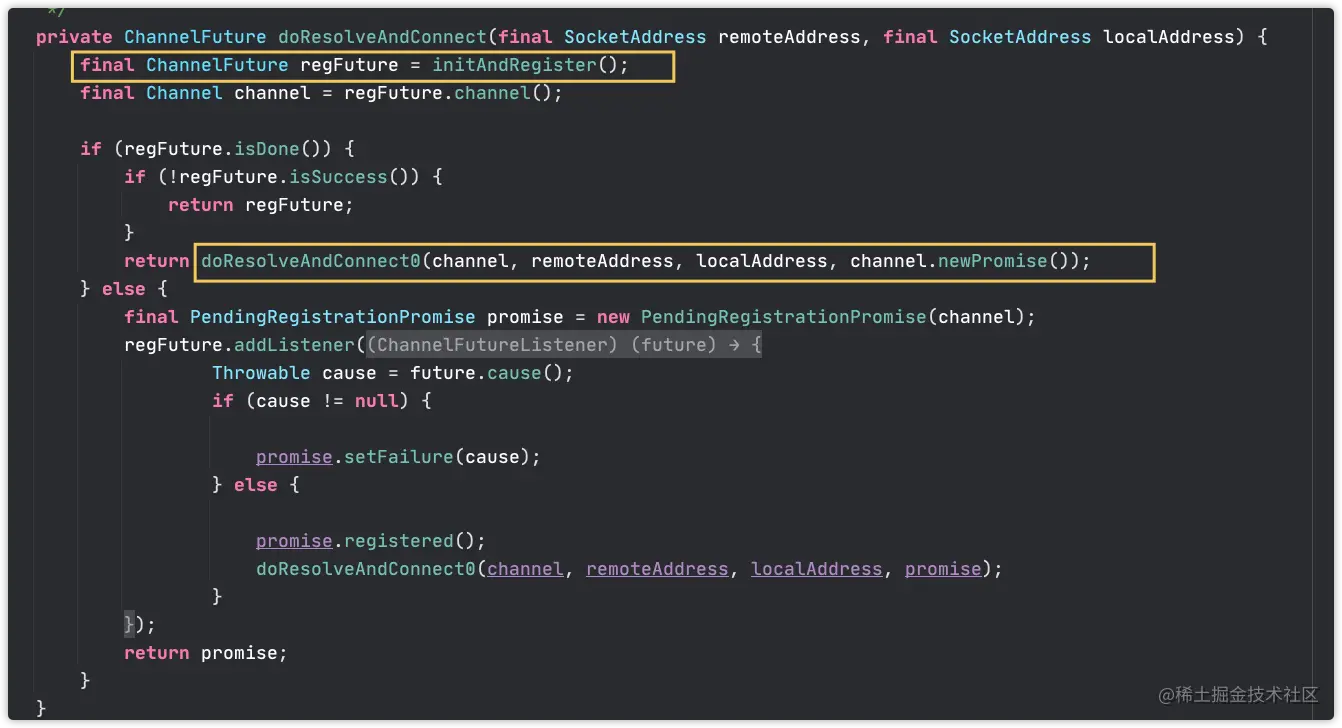This screenshot has width=1342, height=728.
Task: Click regFuture.channel() call
Action: 448,93
